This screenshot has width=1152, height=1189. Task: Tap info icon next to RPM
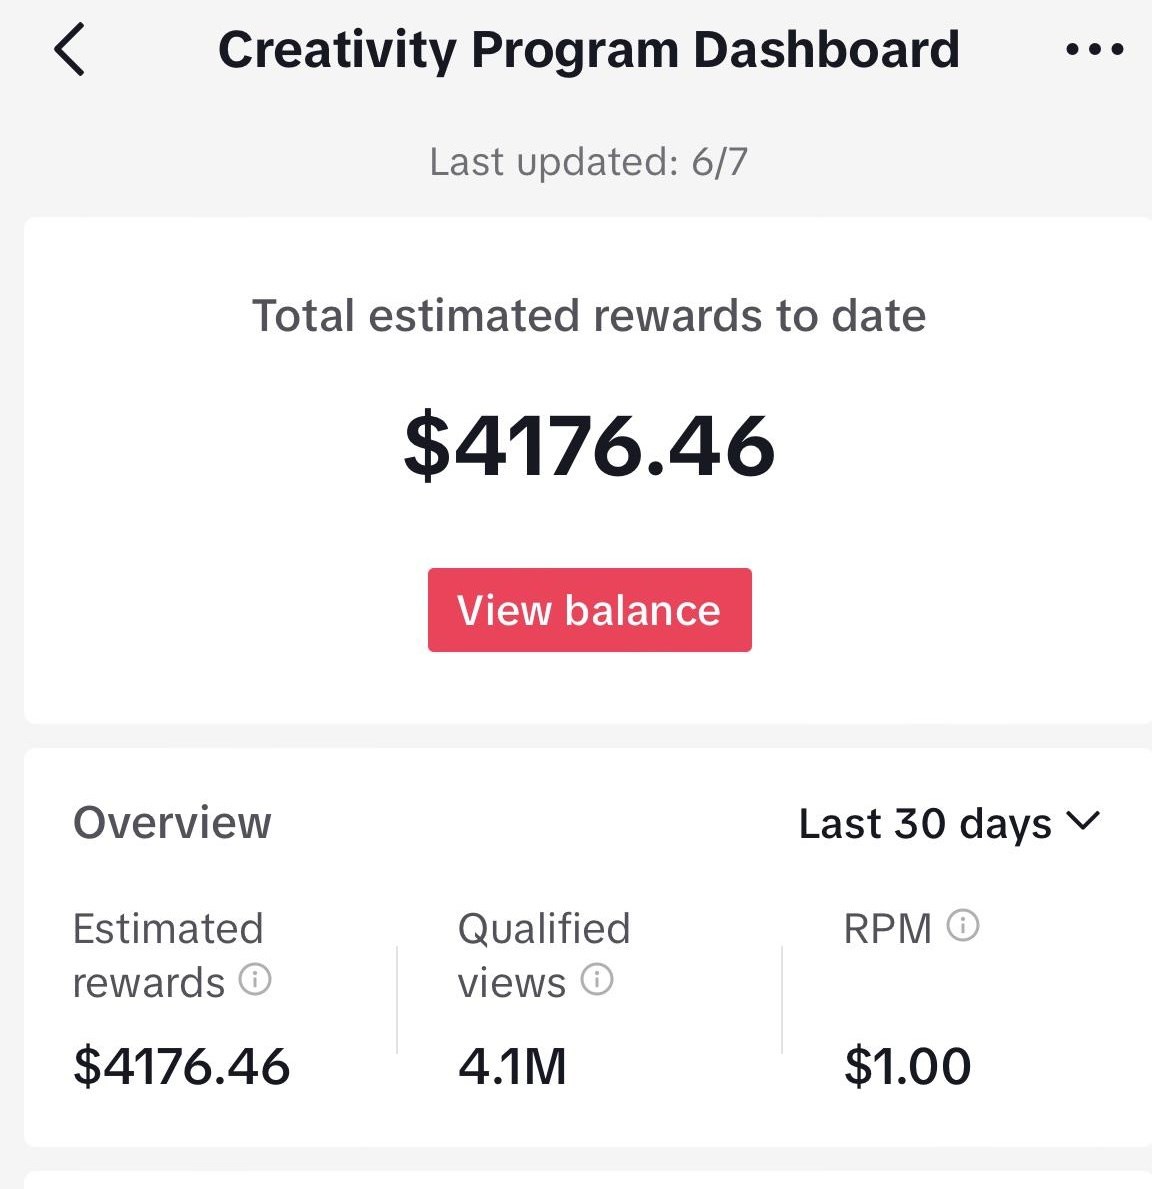coord(963,925)
